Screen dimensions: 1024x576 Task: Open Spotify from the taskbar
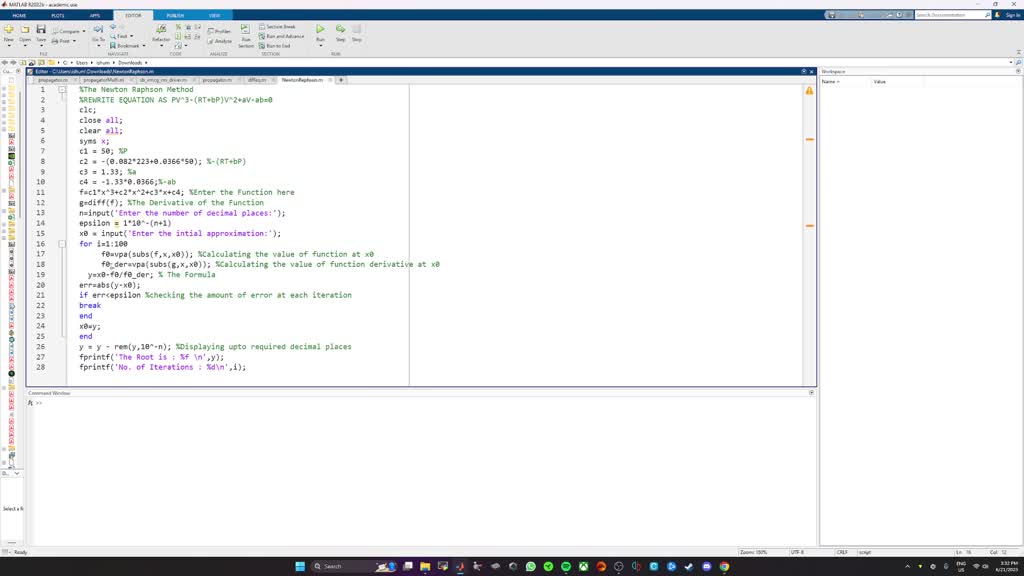566,566
